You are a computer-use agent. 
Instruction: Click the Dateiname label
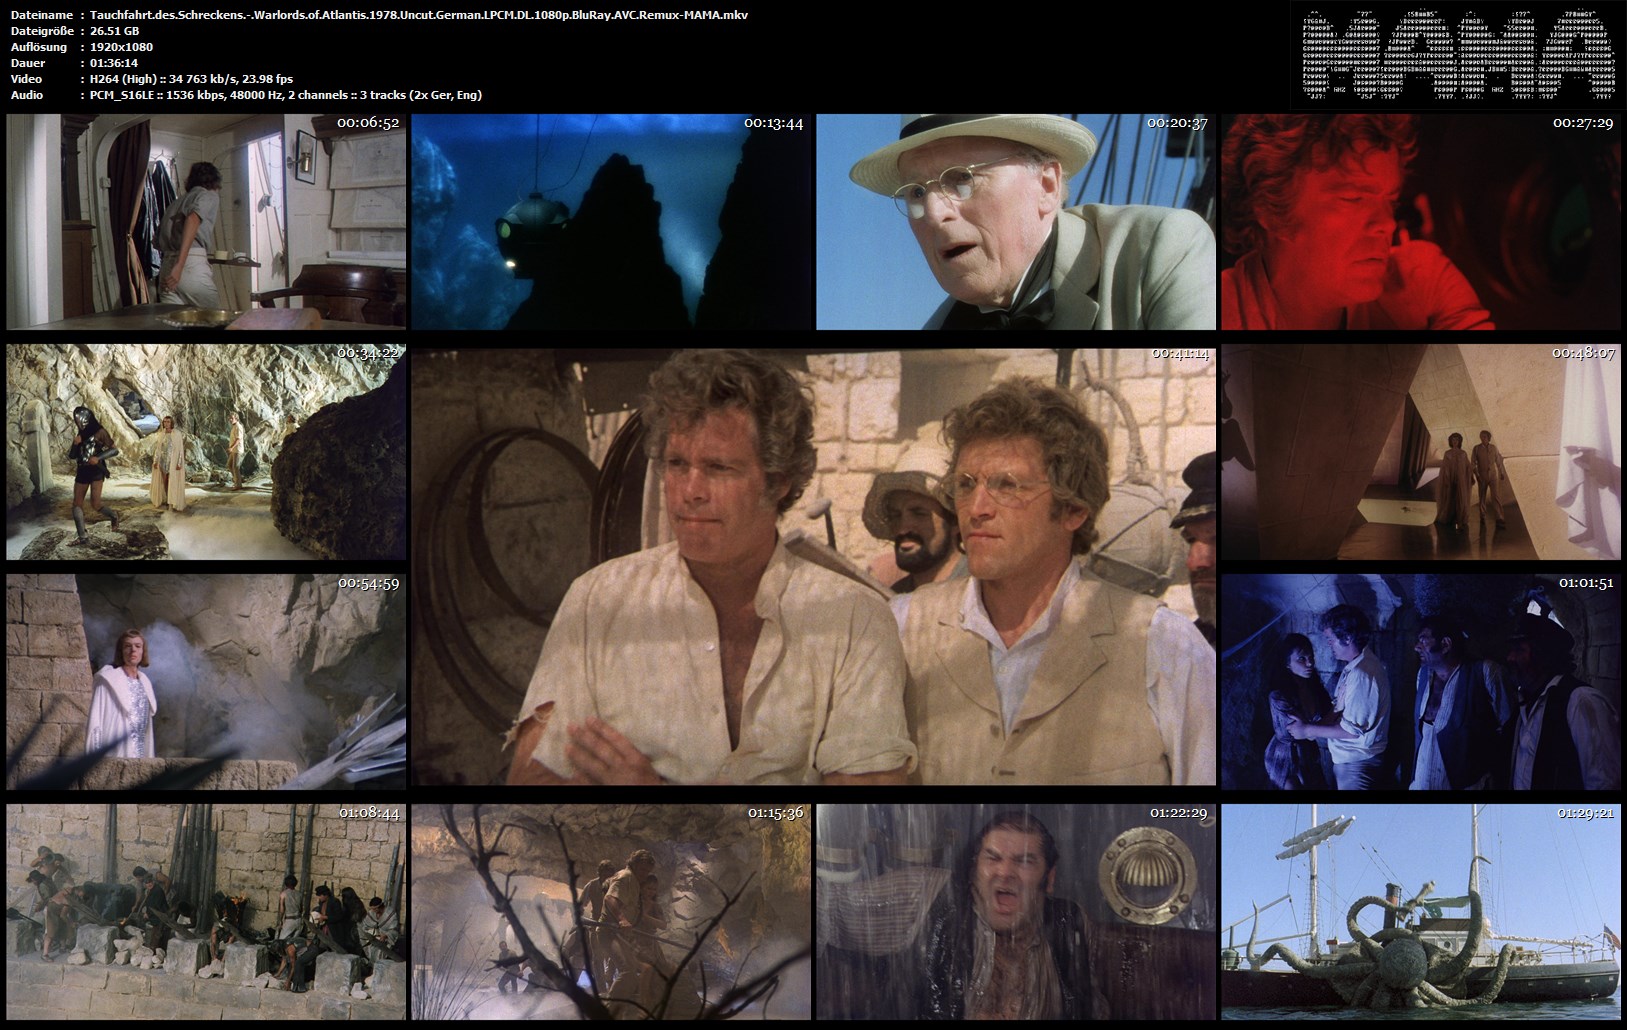coord(41,15)
